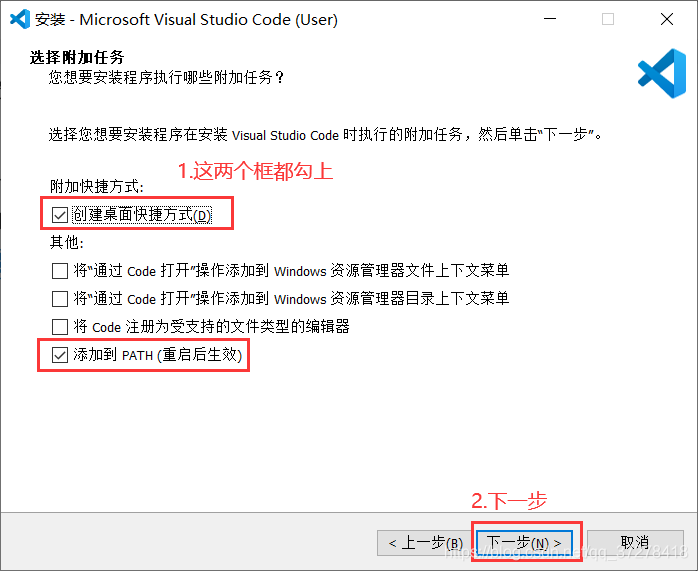The image size is (698, 571).
Task: Toggle the Add to PATH checkbox
Action: click(60, 355)
